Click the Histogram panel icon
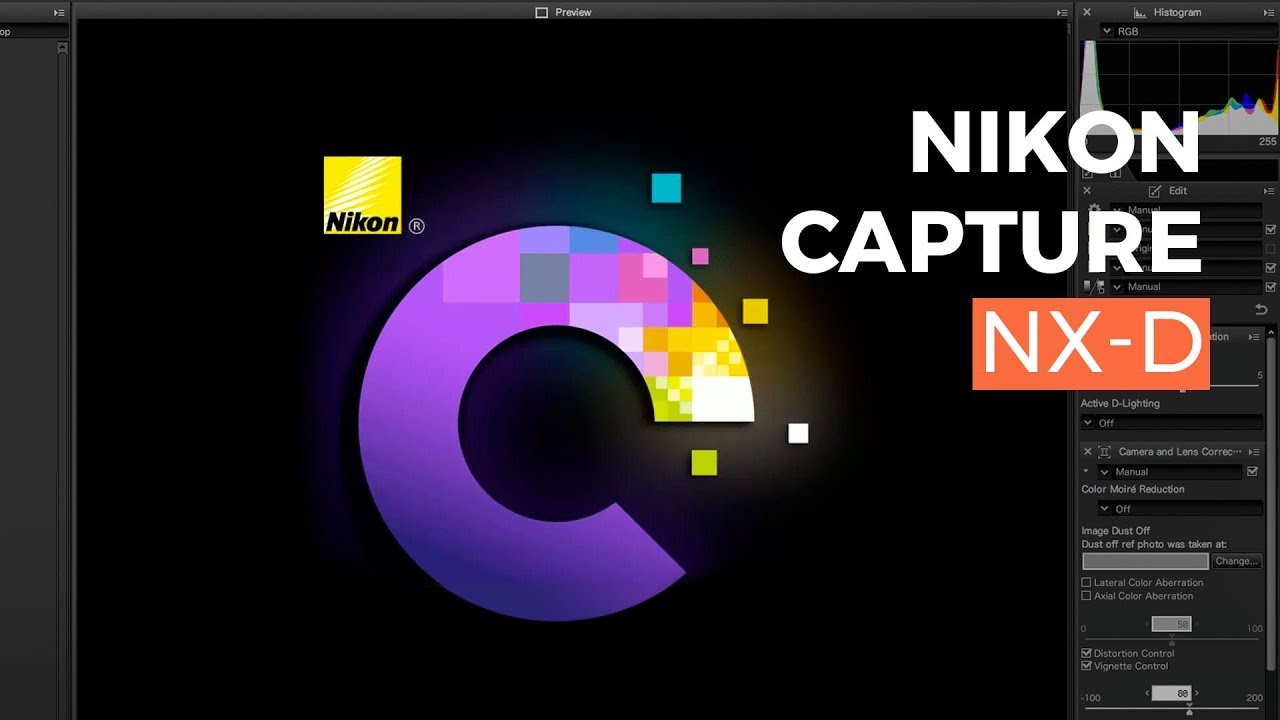The height and width of the screenshot is (720, 1280). (1139, 12)
